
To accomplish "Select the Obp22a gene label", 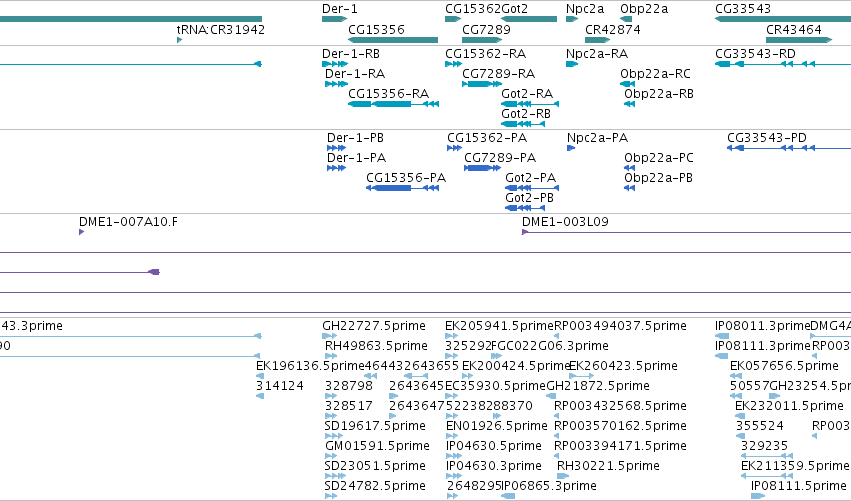I will [x=644, y=9].
